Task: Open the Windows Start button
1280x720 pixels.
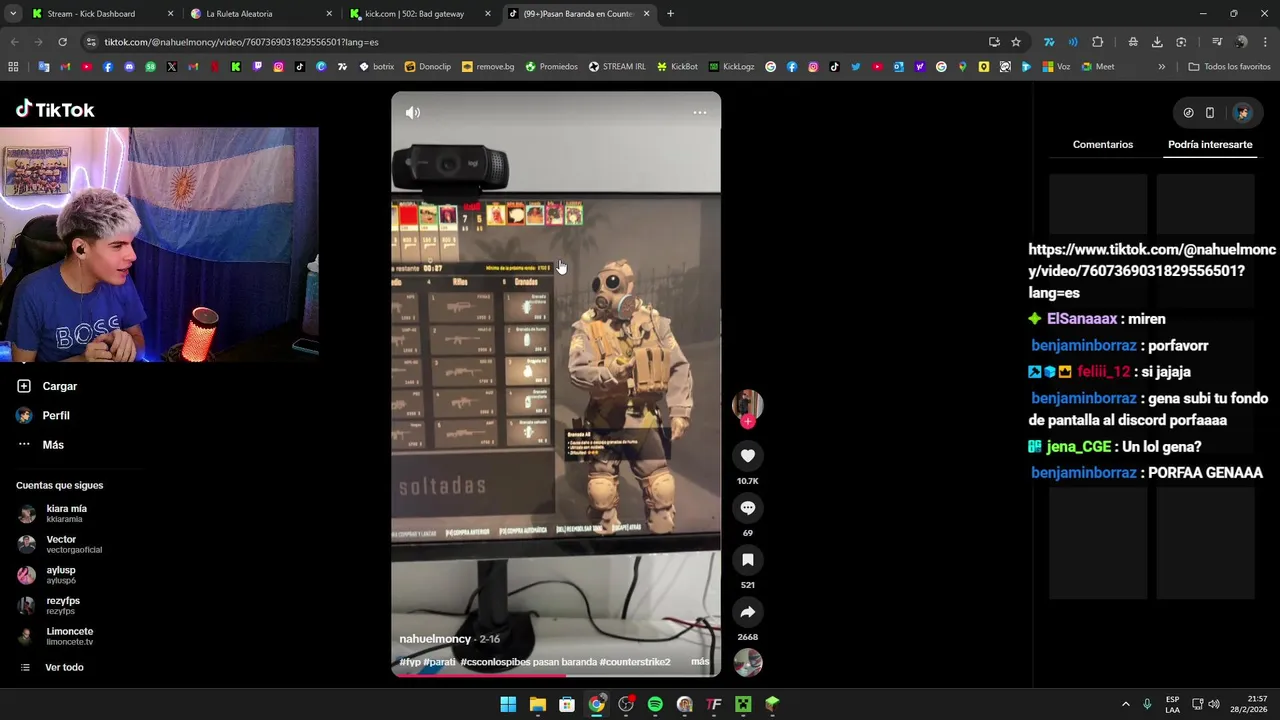Action: (508, 704)
